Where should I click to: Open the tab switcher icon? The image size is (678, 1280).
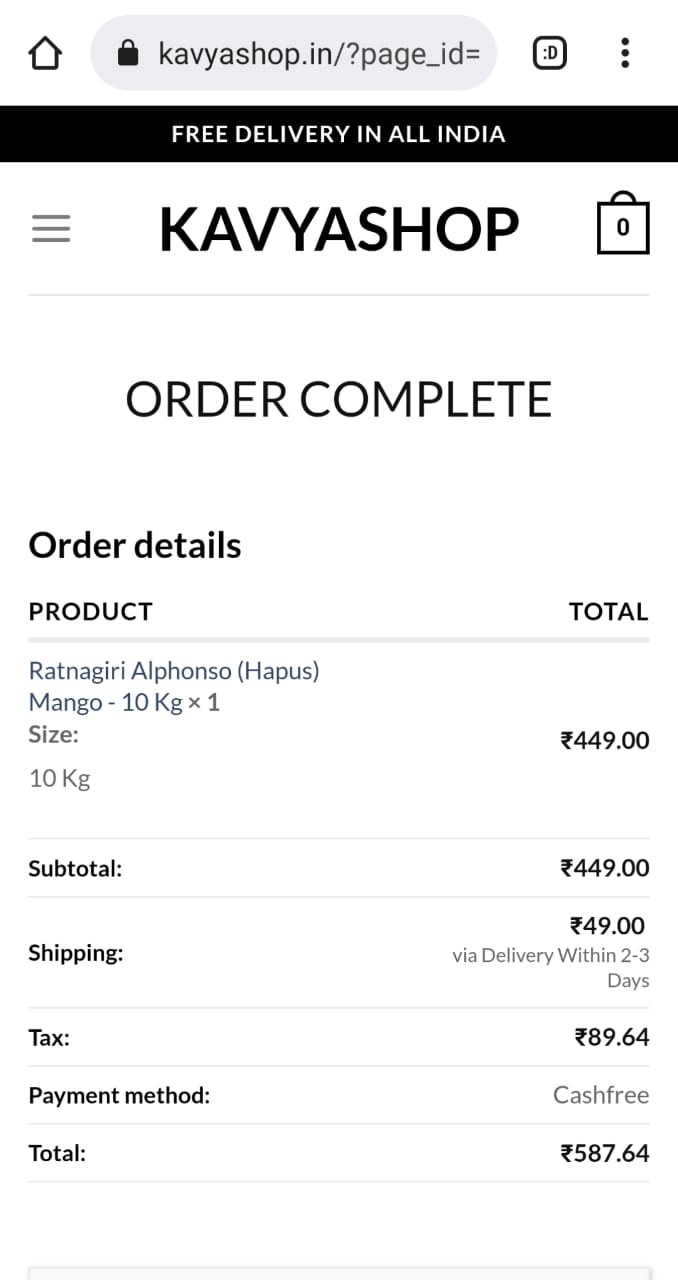(549, 53)
